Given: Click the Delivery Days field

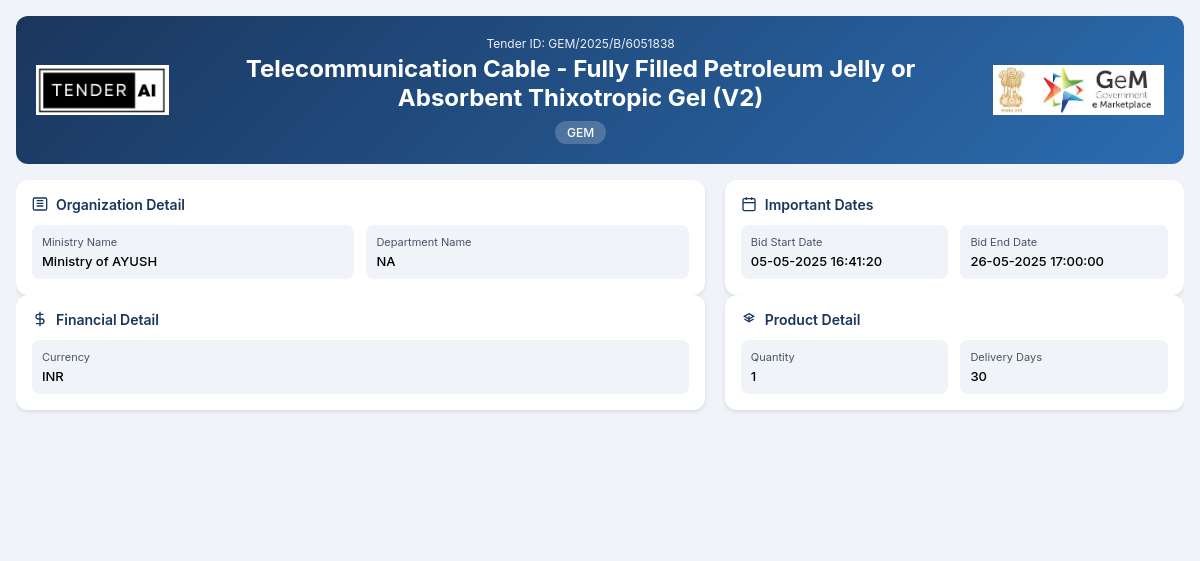Looking at the screenshot, I should click(1064, 367).
